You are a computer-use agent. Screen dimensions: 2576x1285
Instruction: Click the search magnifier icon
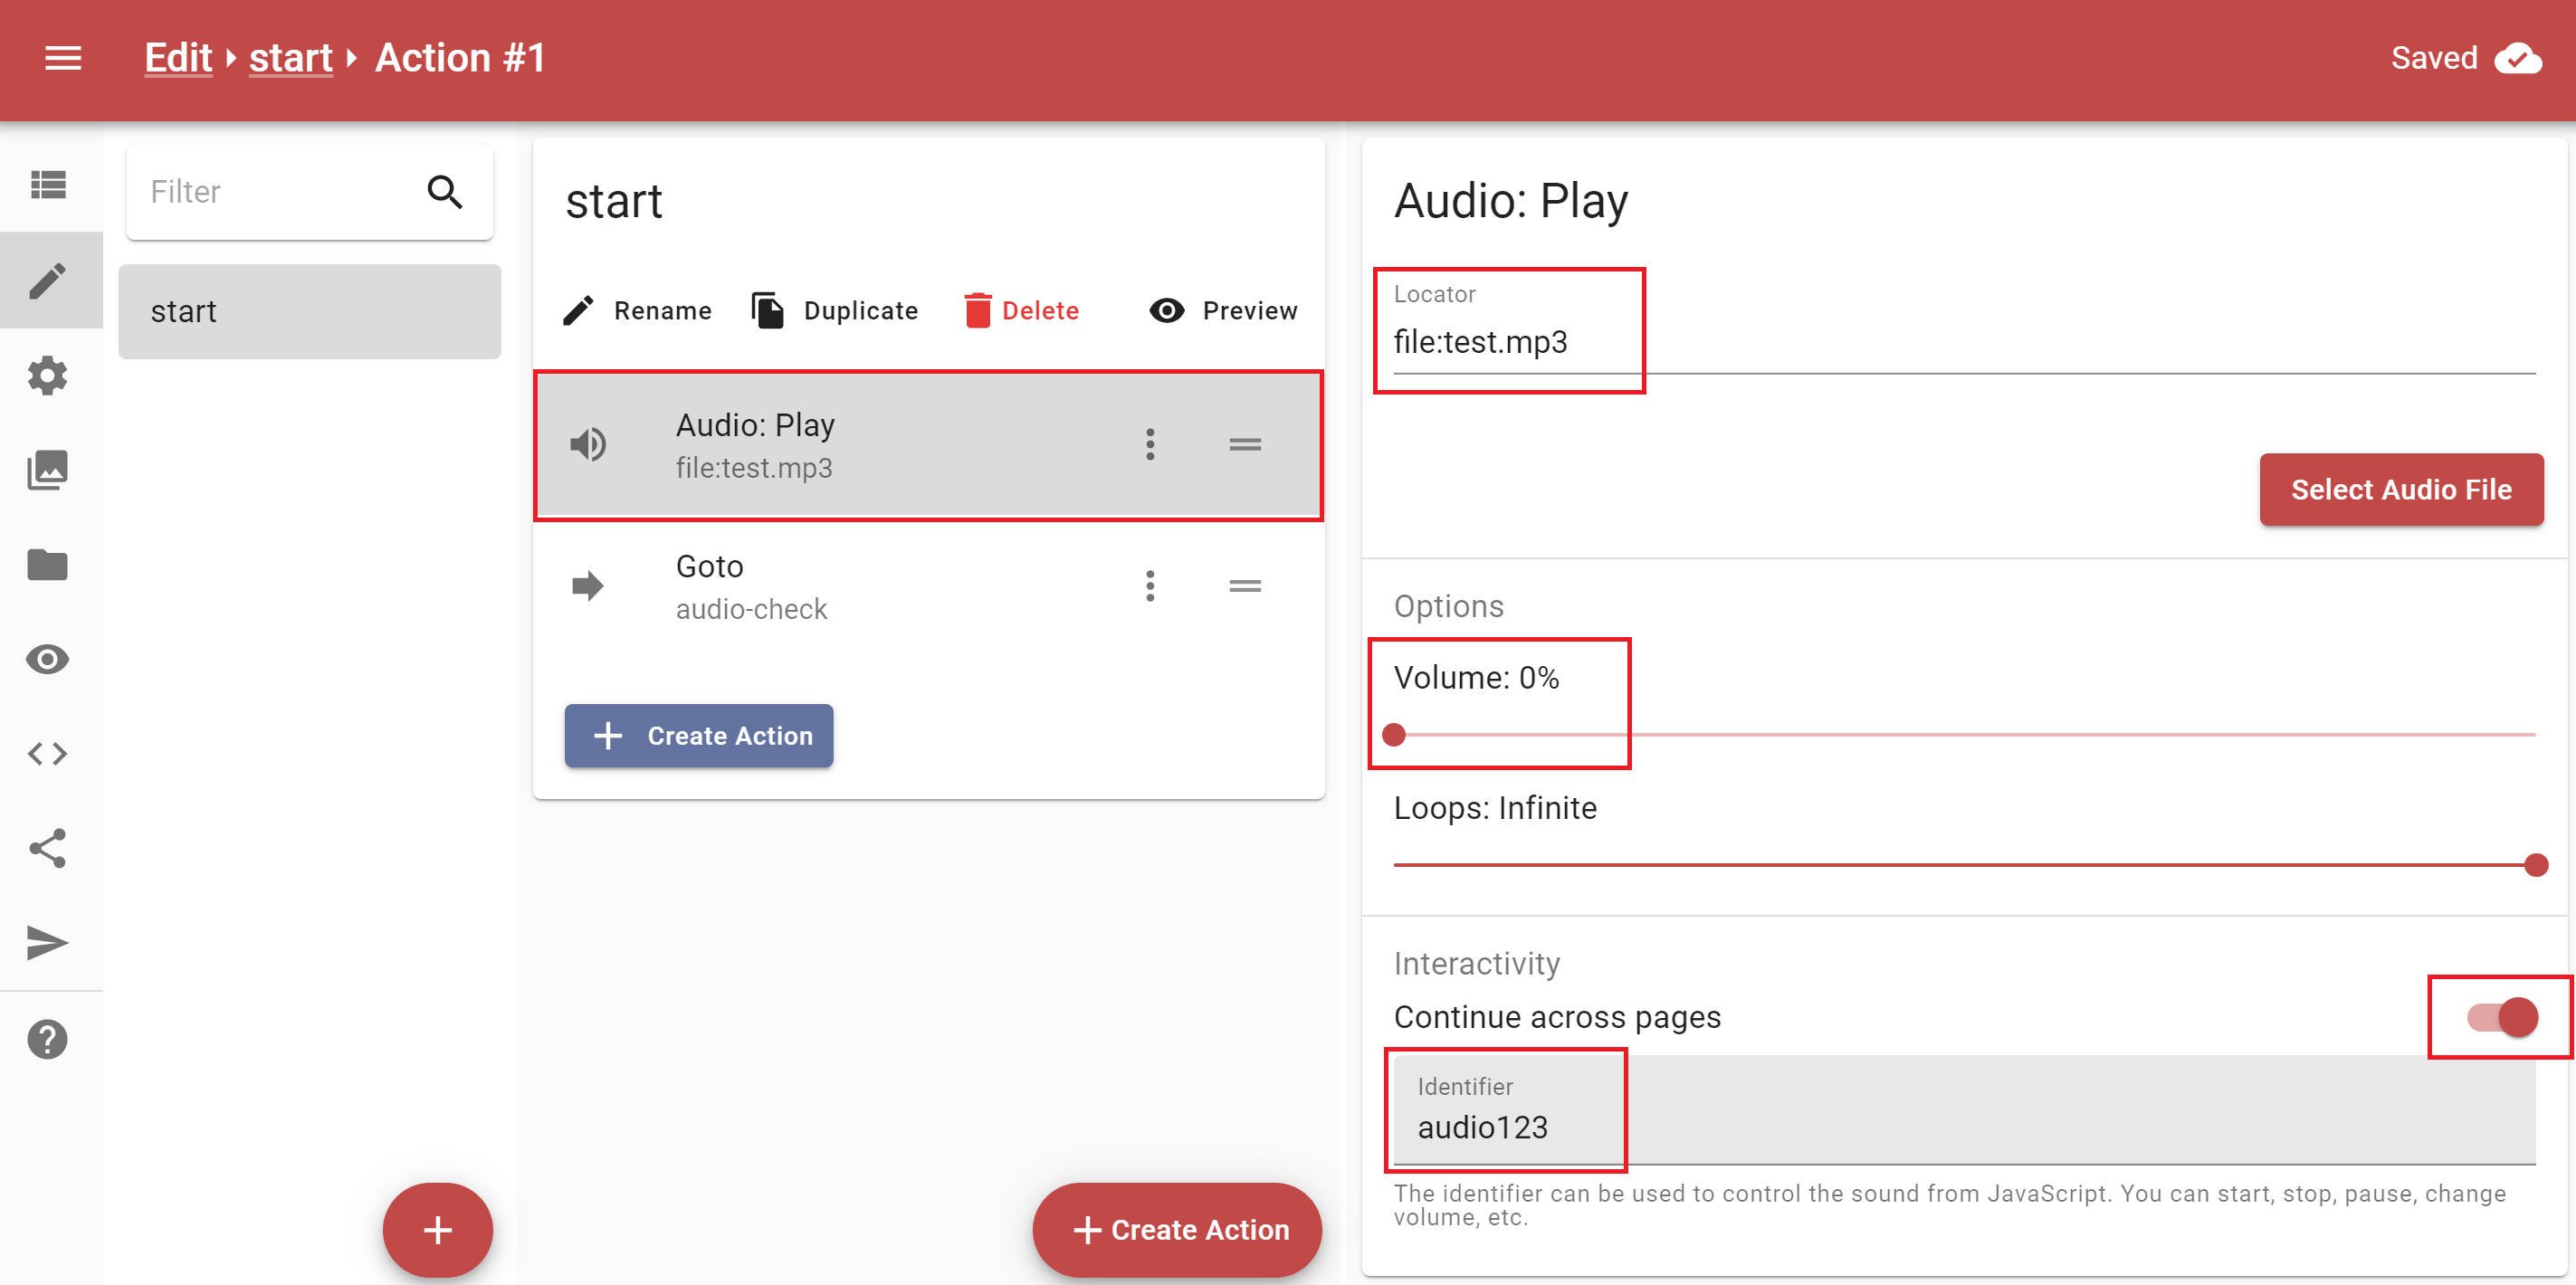445,191
